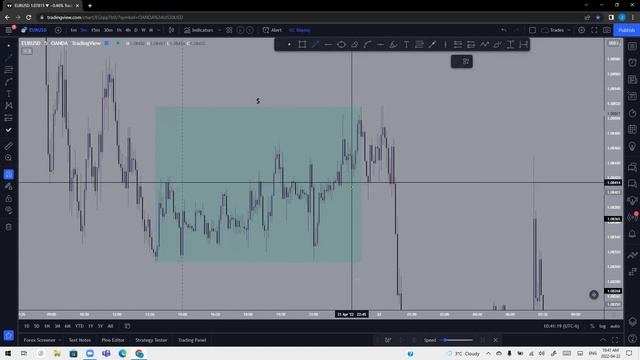Open the text tools in left sidebar
Screen dimensions: 640x360
pos(9,94)
